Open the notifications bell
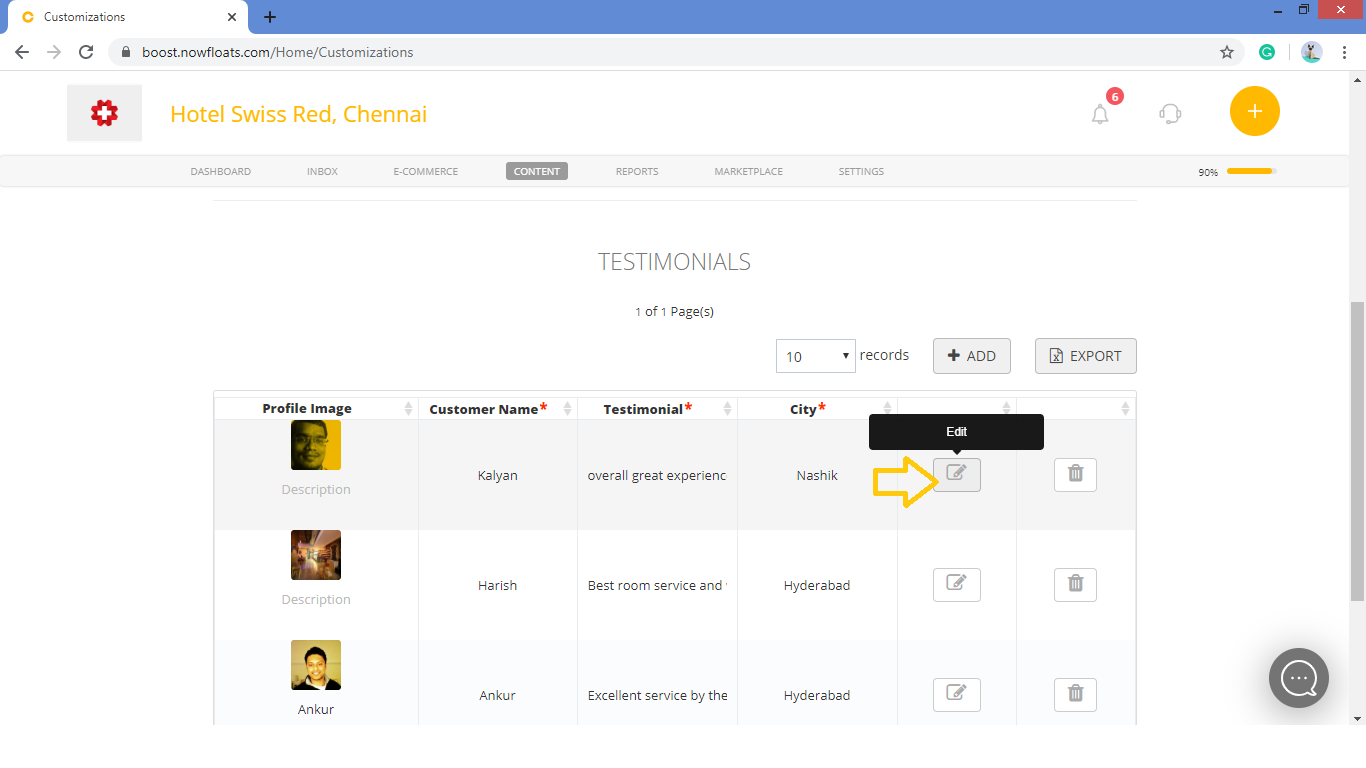Viewport: 1366px width, 768px height. click(x=1100, y=114)
